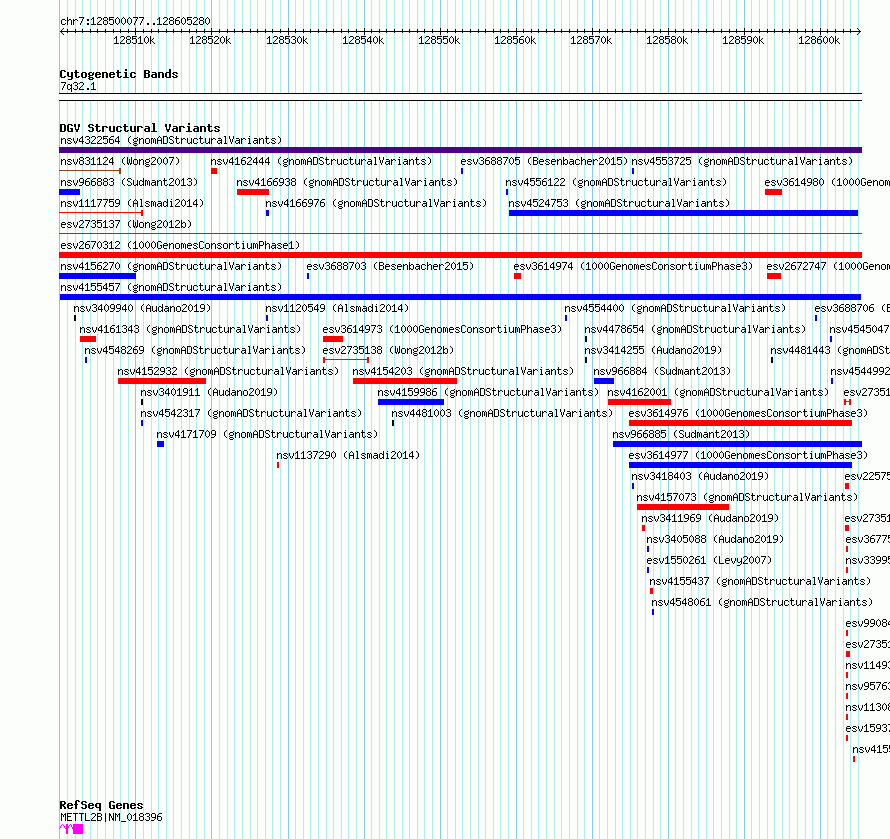Select the nsv4553725 gnomAD variant label
890x839 pixels.
click(x=742, y=161)
